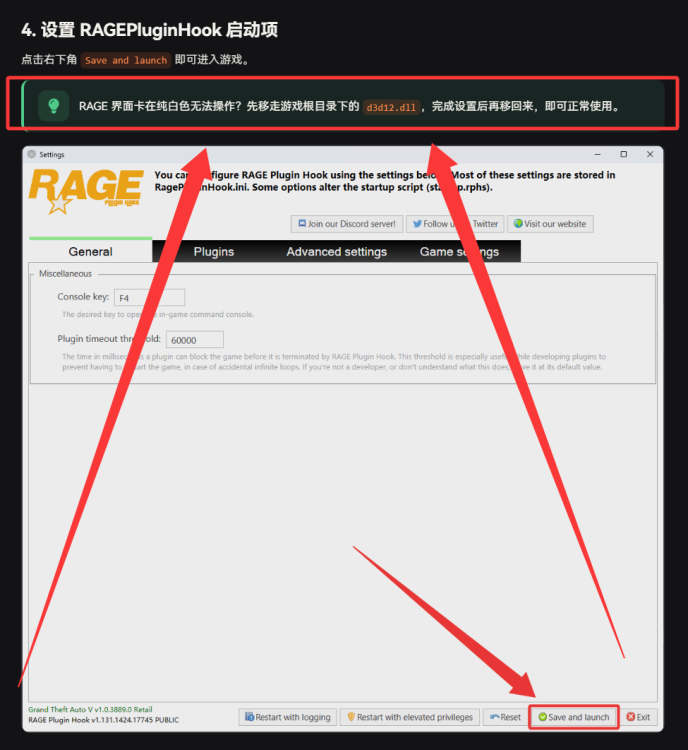Click the Reset button

505,717
